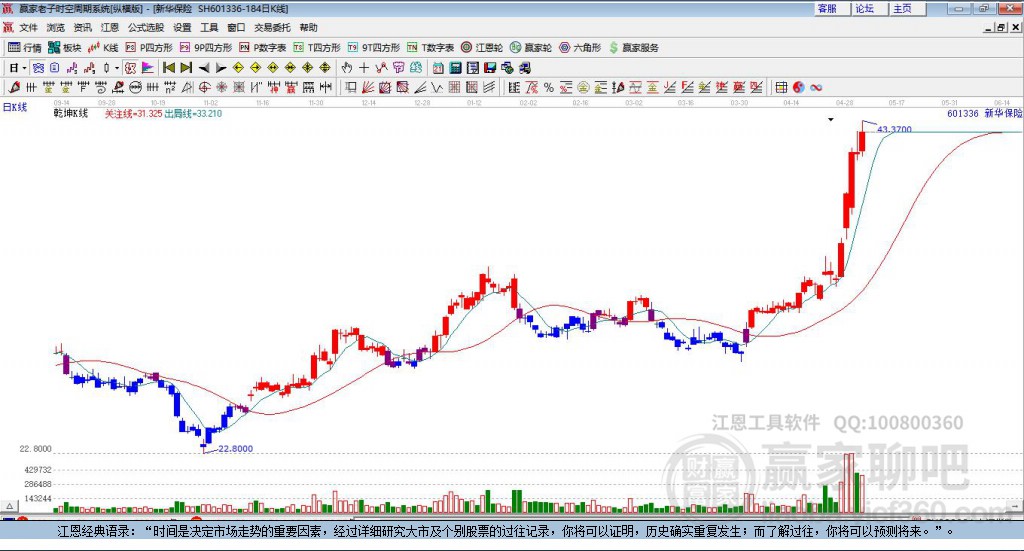Image resolution: width=1024 pixels, height=551 pixels.
Task: Open the P四方形 tool
Action: coord(149,48)
